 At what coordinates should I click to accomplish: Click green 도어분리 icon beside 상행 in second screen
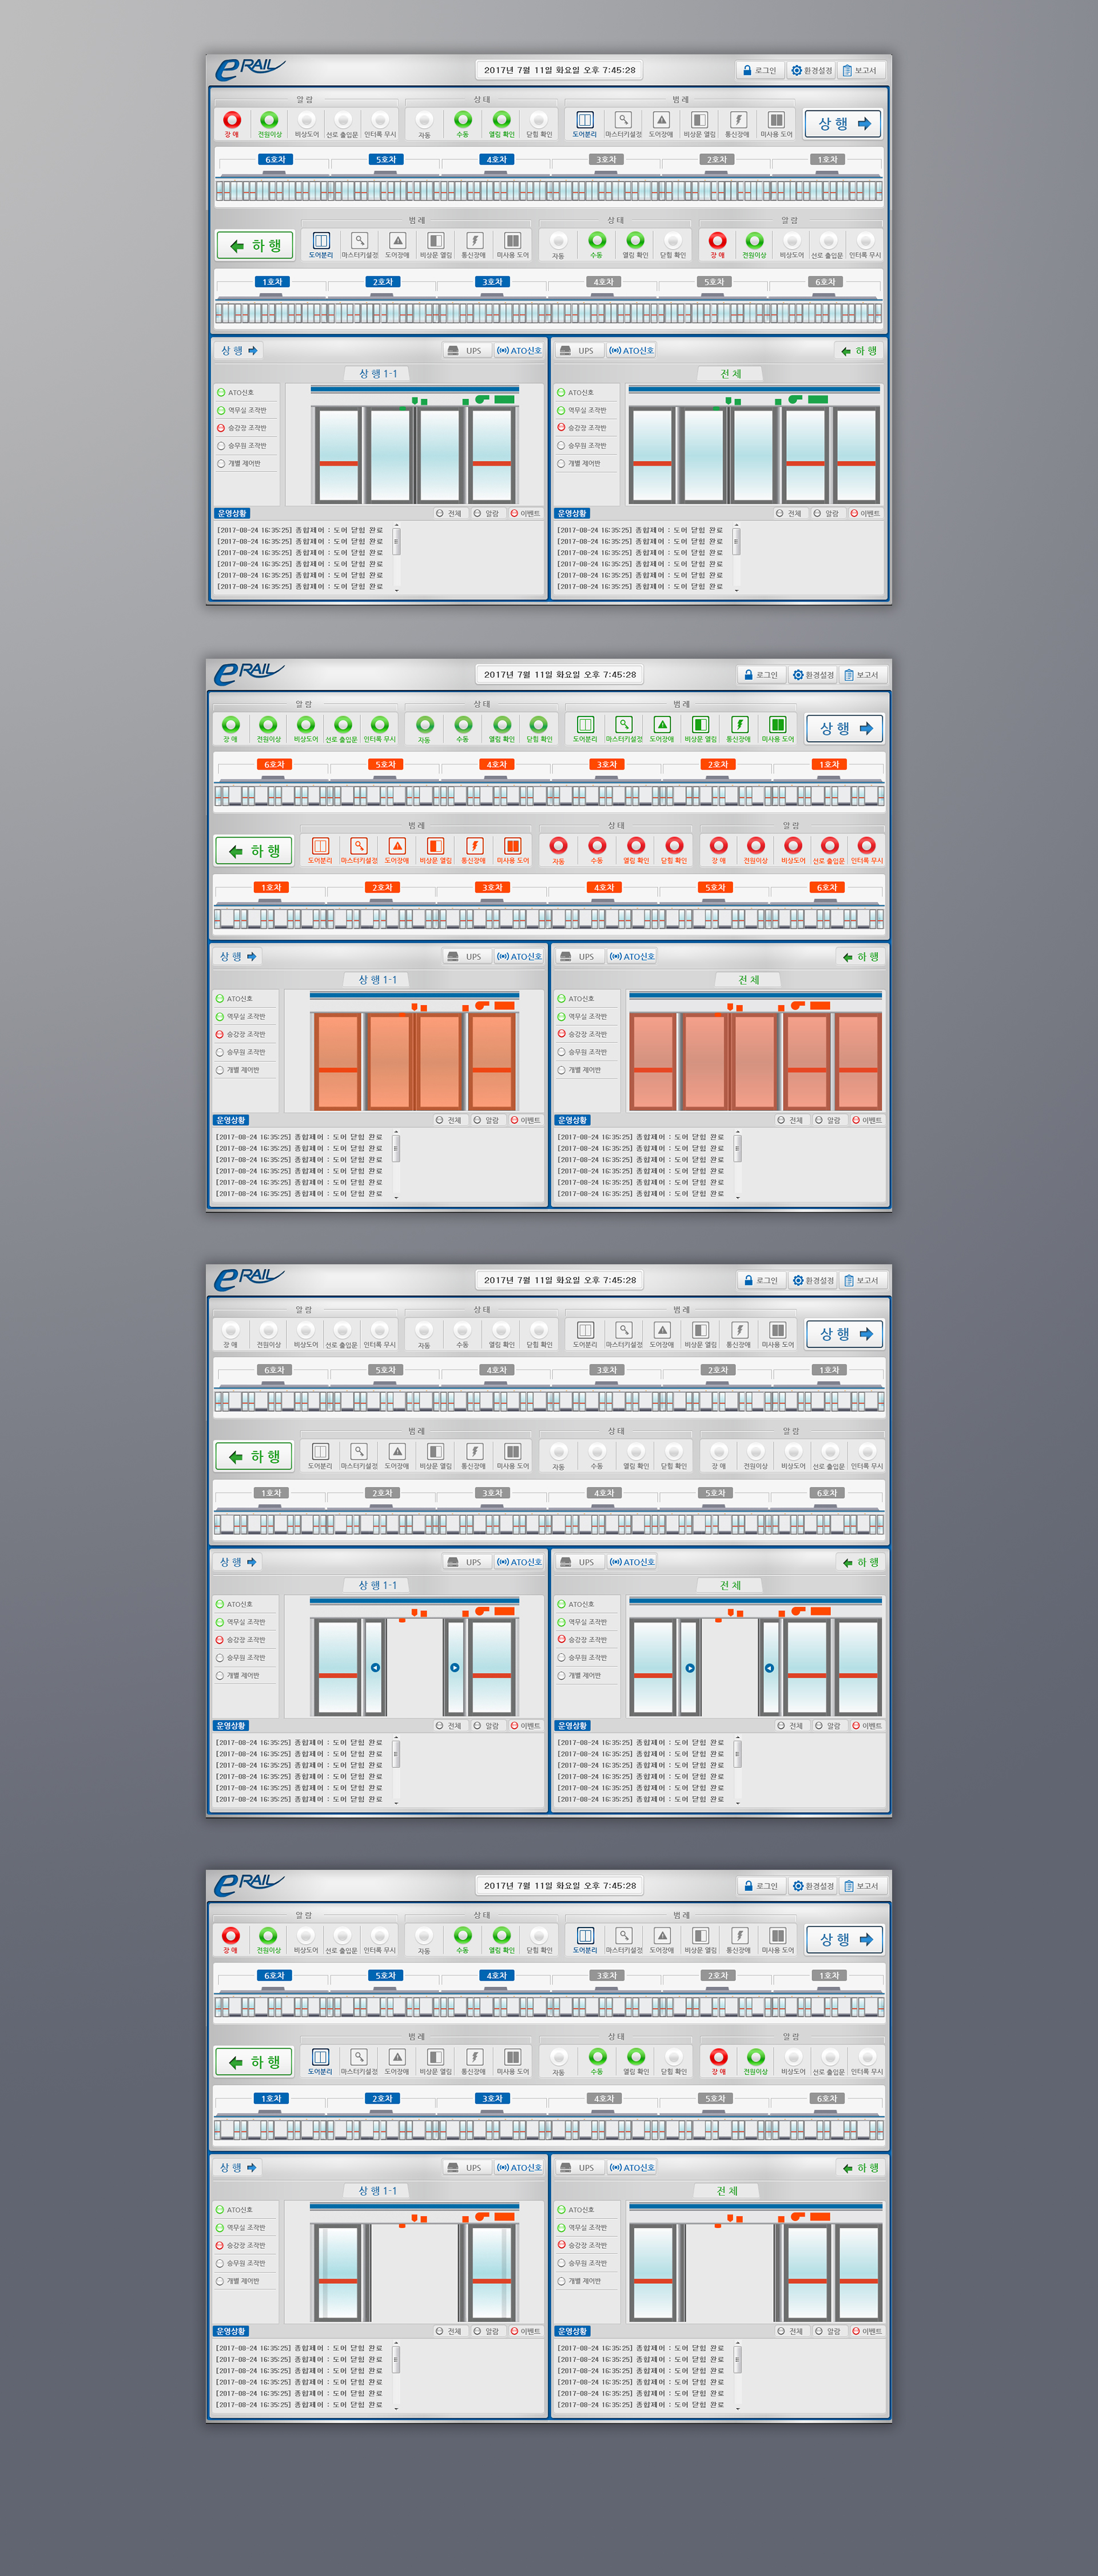(x=585, y=725)
